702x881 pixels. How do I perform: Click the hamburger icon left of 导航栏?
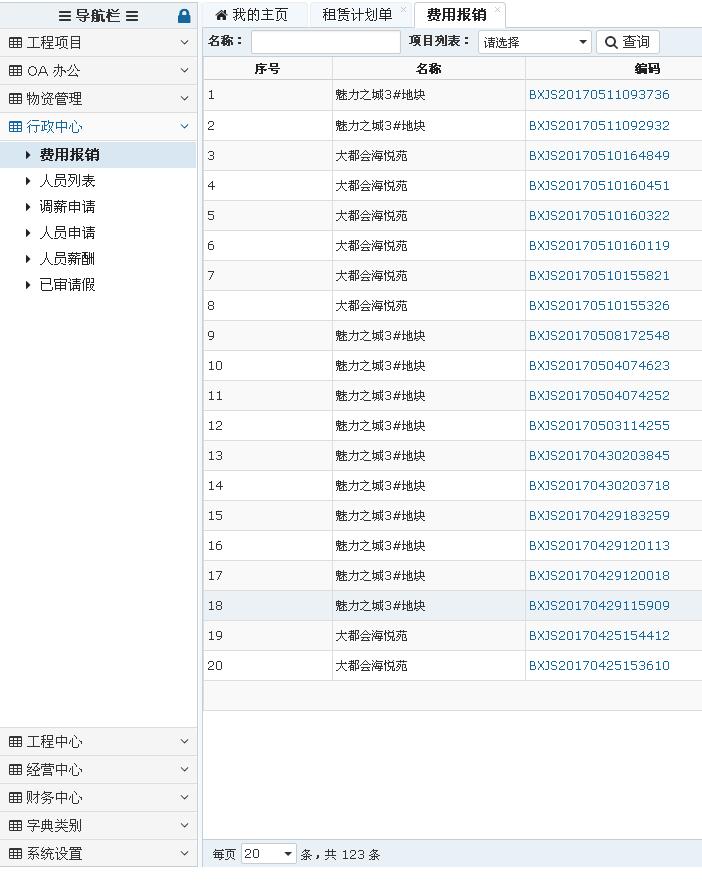click(65, 16)
